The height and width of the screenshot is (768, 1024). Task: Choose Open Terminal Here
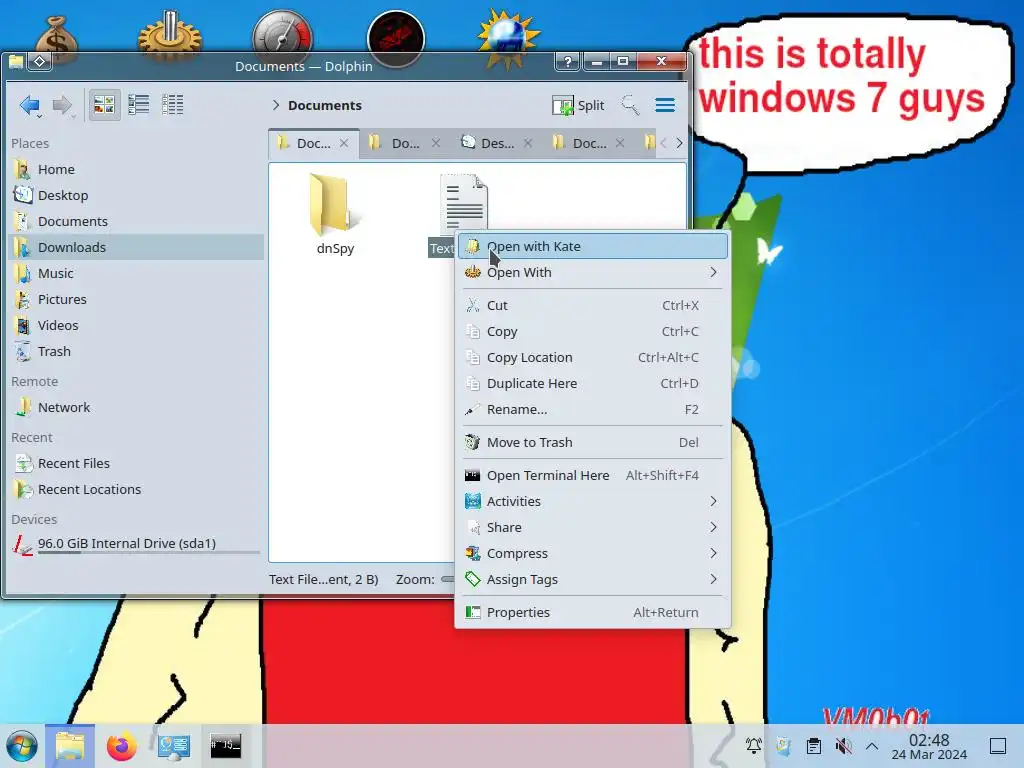pos(593,475)
